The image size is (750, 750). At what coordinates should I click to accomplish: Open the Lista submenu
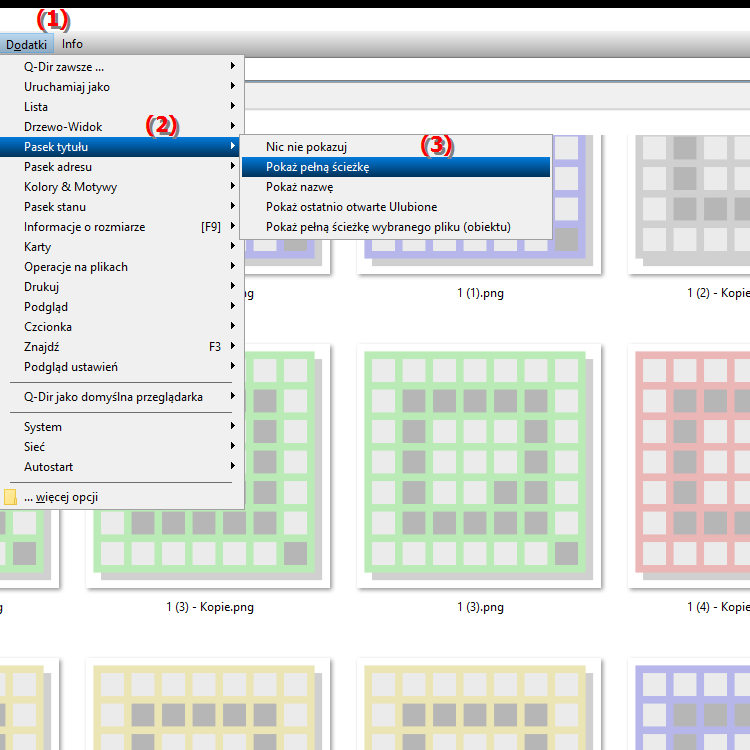click(x=122, y=107)
